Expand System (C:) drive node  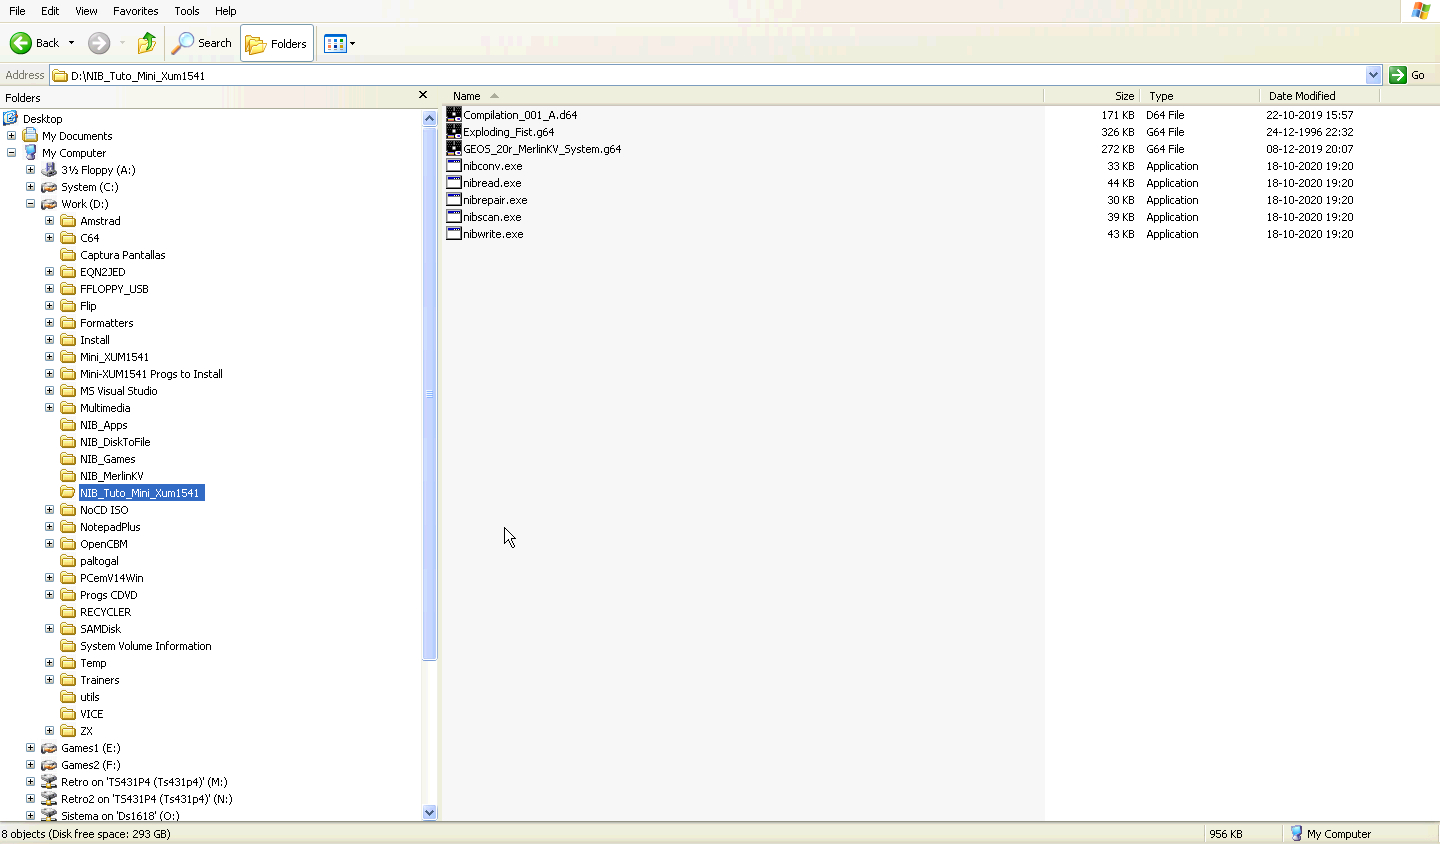point(30,186)
